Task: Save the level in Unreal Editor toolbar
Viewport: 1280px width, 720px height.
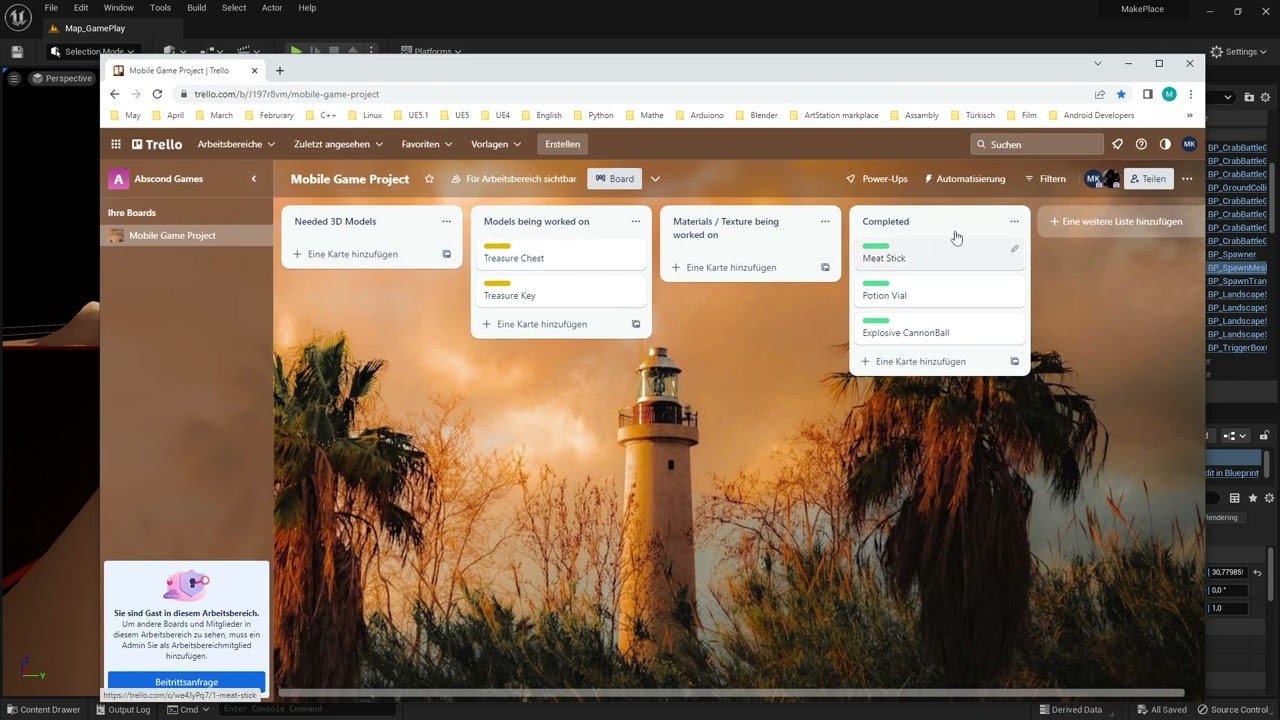Action: pyautogui.click(x=17, y=51)
